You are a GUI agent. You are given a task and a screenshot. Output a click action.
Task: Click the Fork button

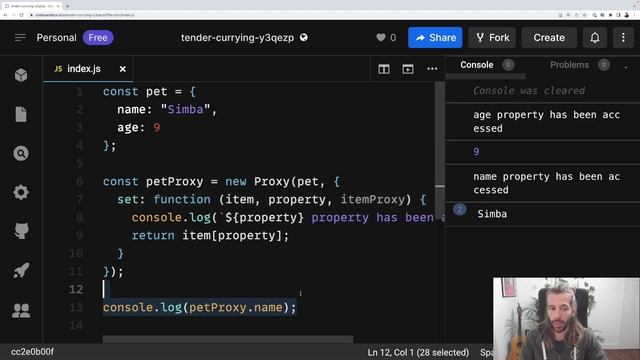coord(492,38)
